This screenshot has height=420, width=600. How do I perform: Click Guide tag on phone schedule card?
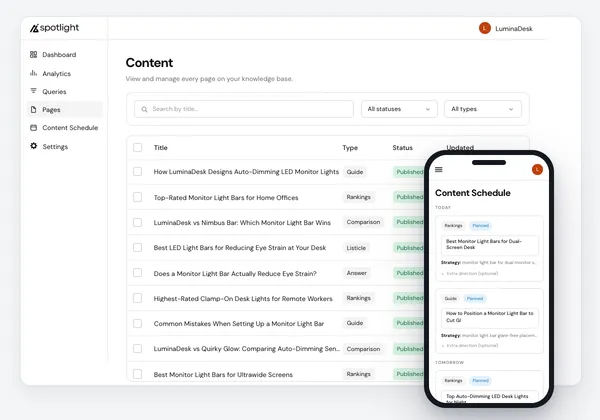[450, 298]
